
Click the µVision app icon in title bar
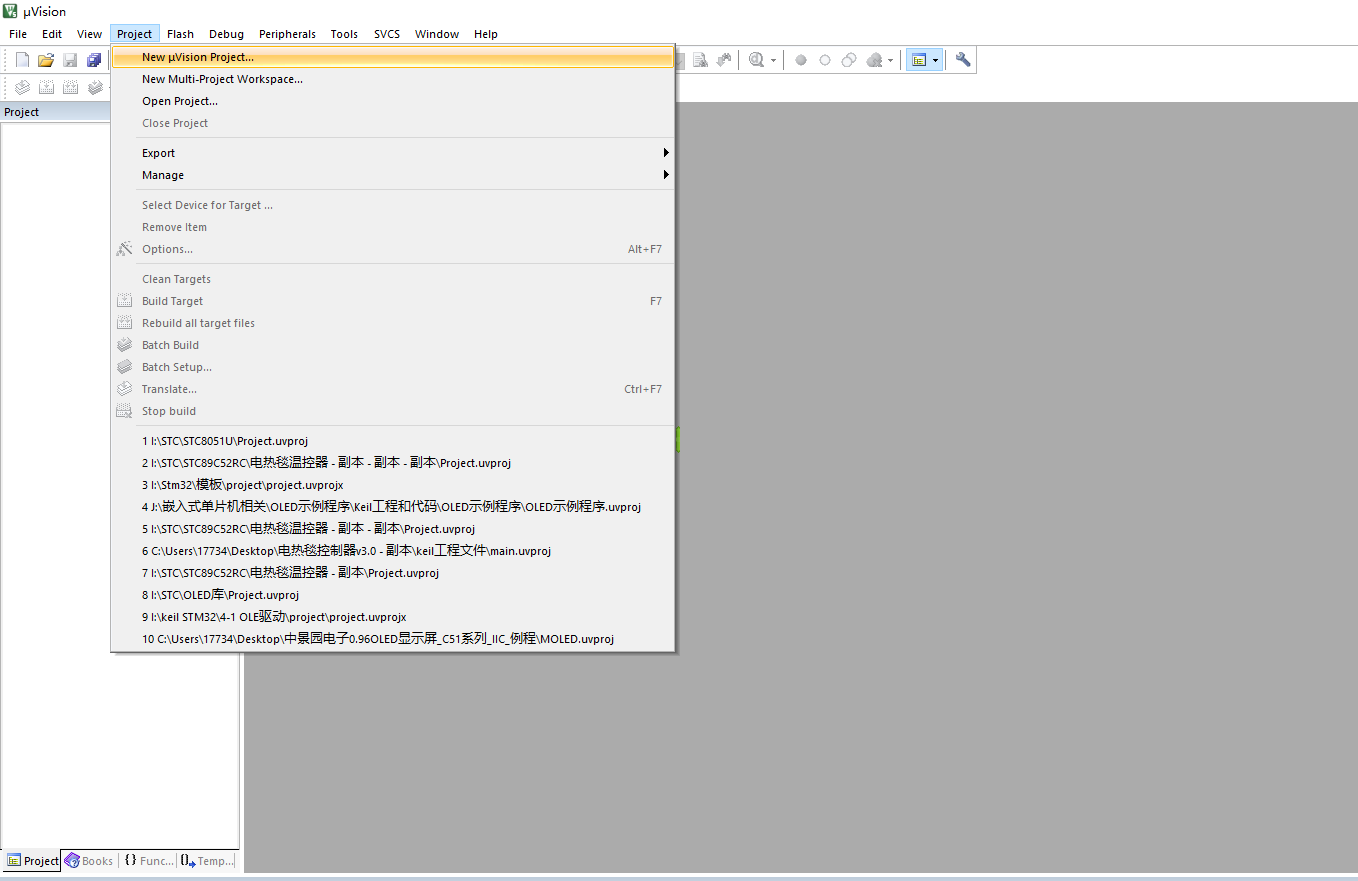(x=11, y=11)
